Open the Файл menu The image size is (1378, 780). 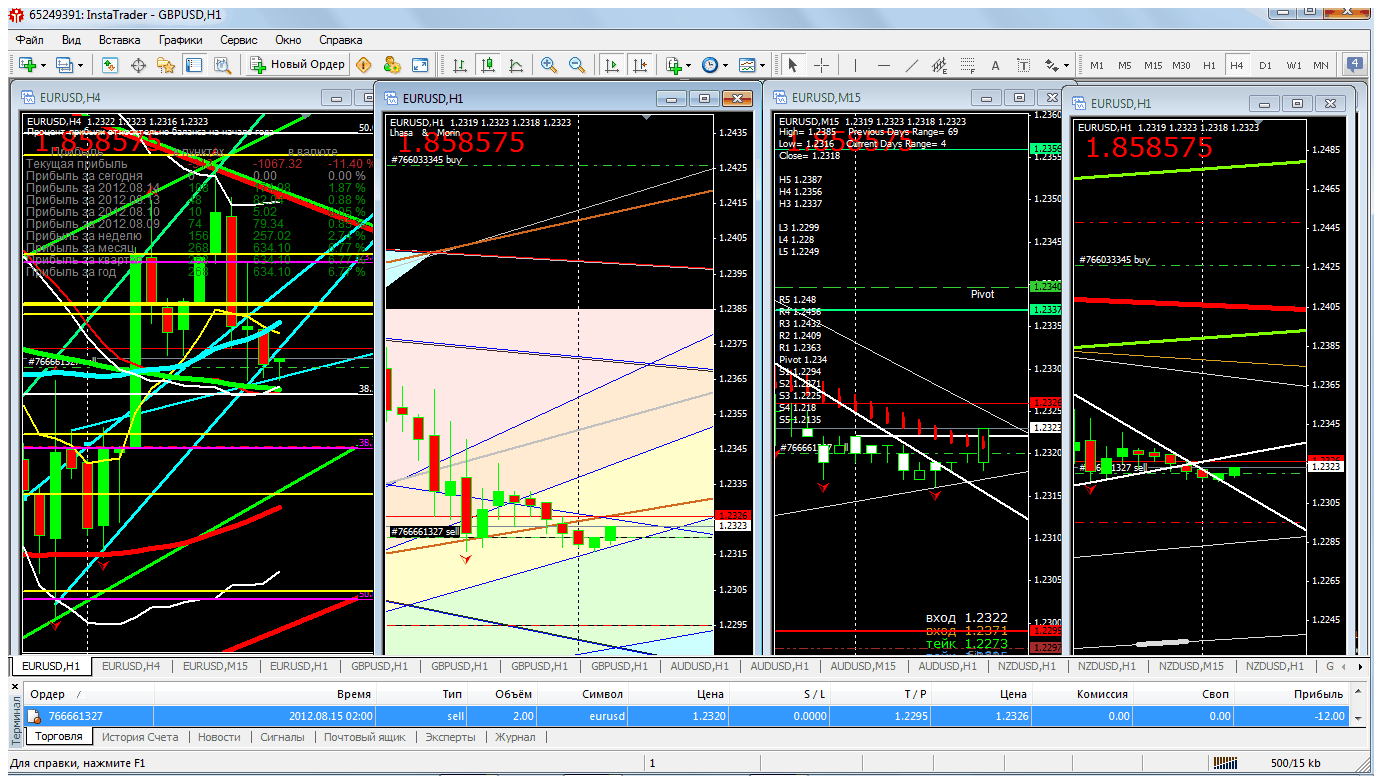pos(29,40)
